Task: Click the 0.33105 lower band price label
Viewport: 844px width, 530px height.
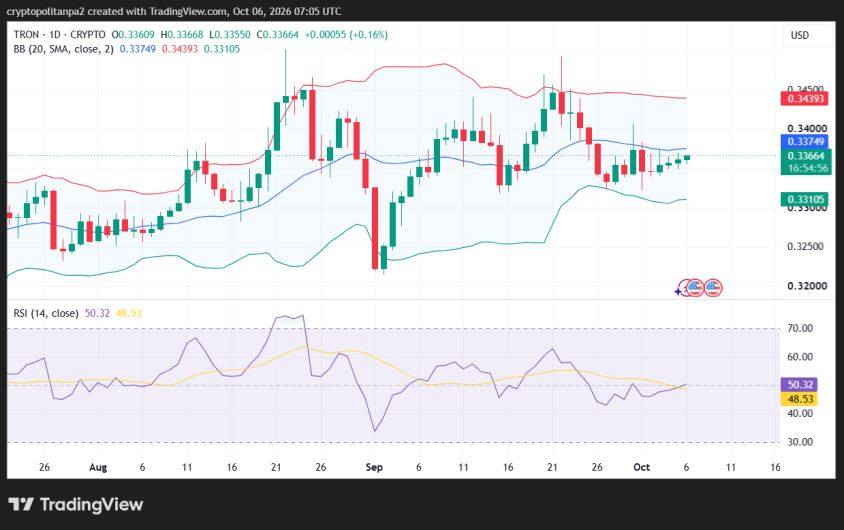Action: click(x=805, y=200)
